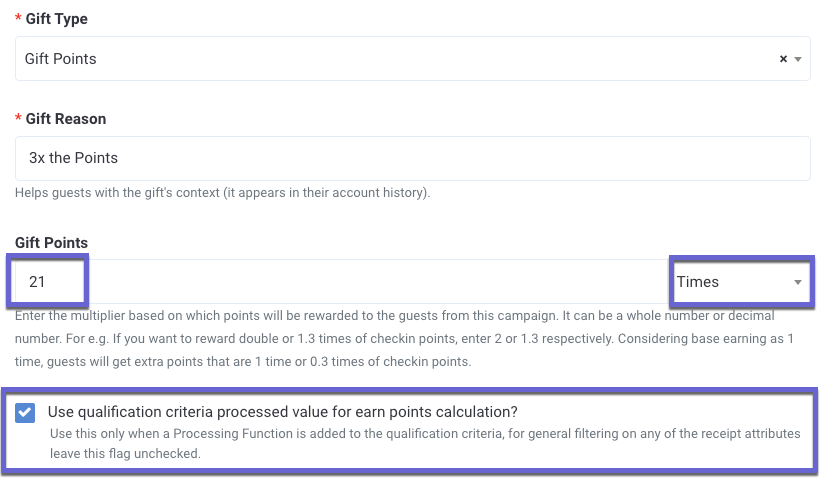Click the Gift Type field label

pos(57,19)
